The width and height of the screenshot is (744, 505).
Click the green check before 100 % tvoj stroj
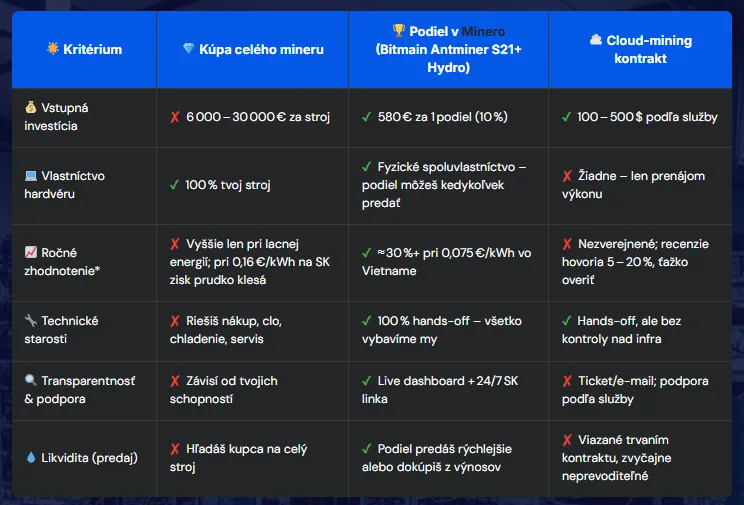pos(175,186)
